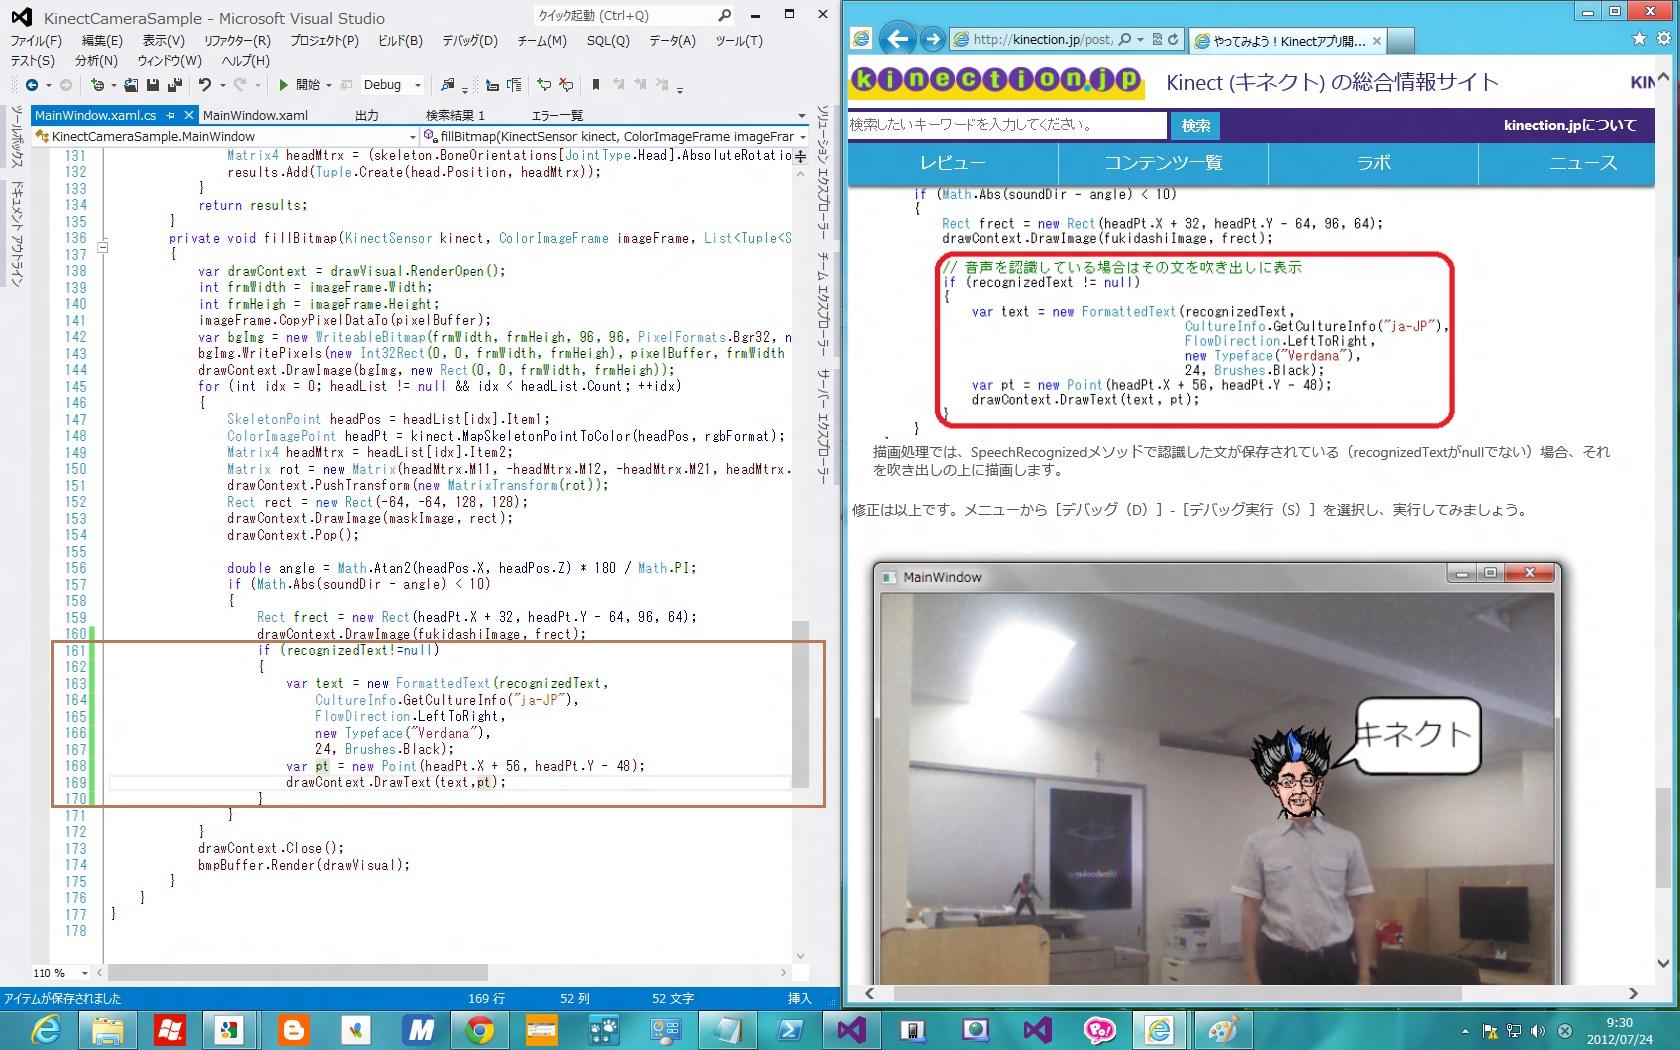Toggle pin on MainWindow.xaml.cs tab
Image resolution: width=1680 pixels, height=1050 pixels.
[171, 115]
